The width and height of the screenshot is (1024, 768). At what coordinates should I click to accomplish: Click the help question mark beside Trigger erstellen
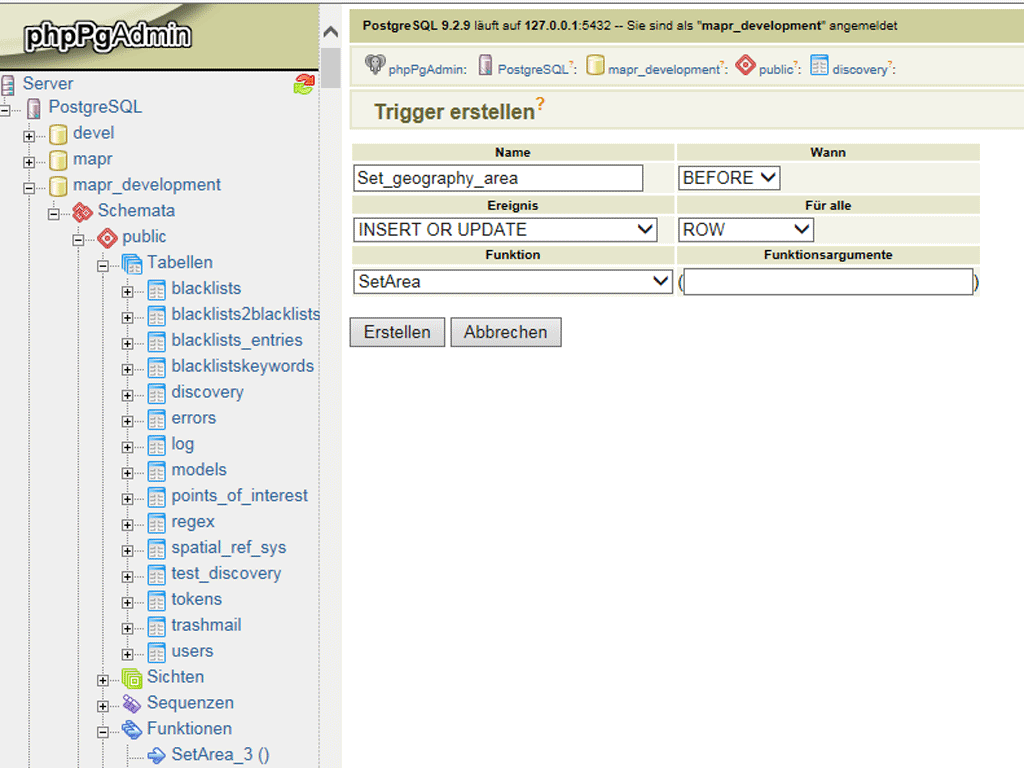[x=540, y=104]
